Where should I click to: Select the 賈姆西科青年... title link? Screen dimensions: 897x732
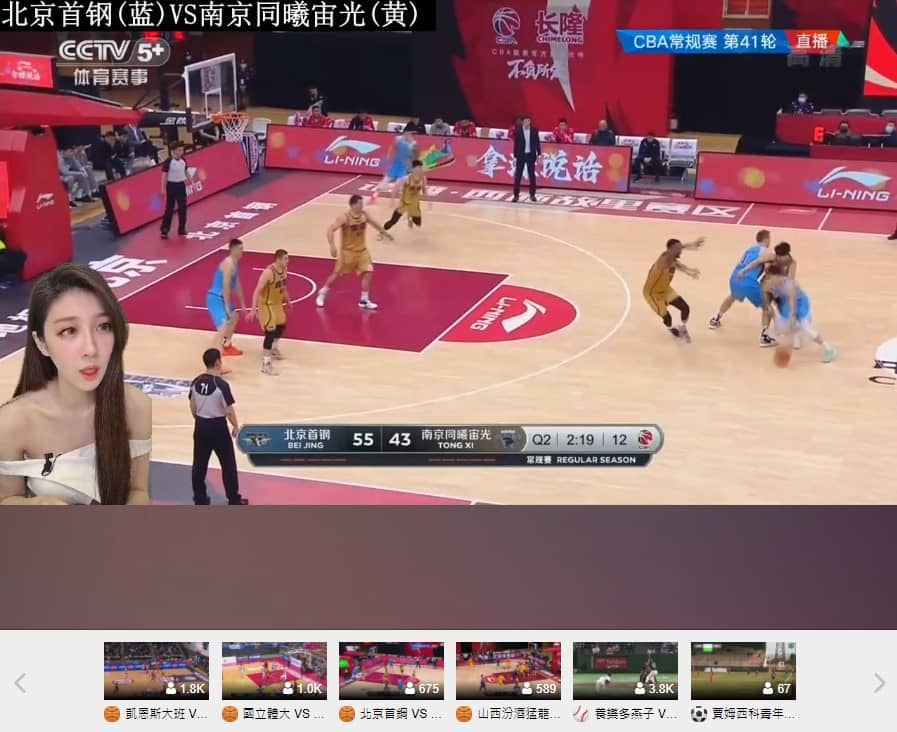tap(753, 714)
